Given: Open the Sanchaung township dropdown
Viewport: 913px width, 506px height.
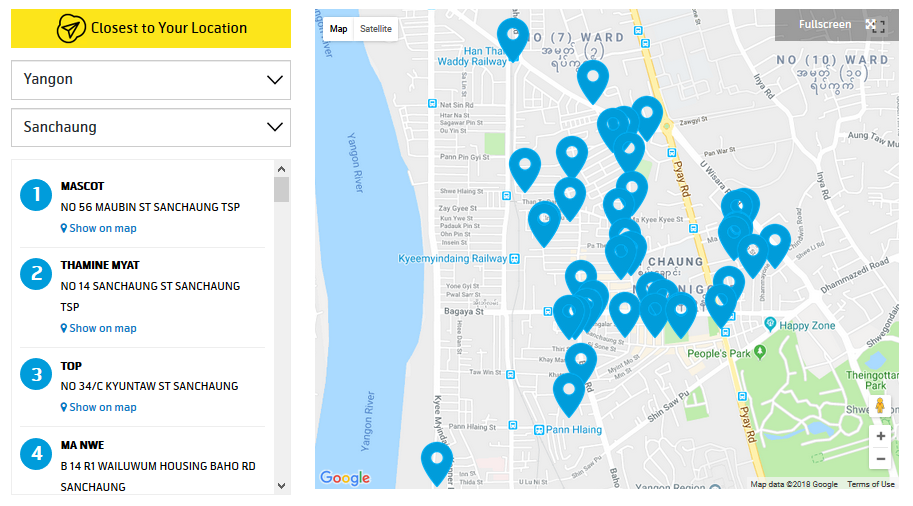Looking at the screenshot, I should click(x=151, y=128).
